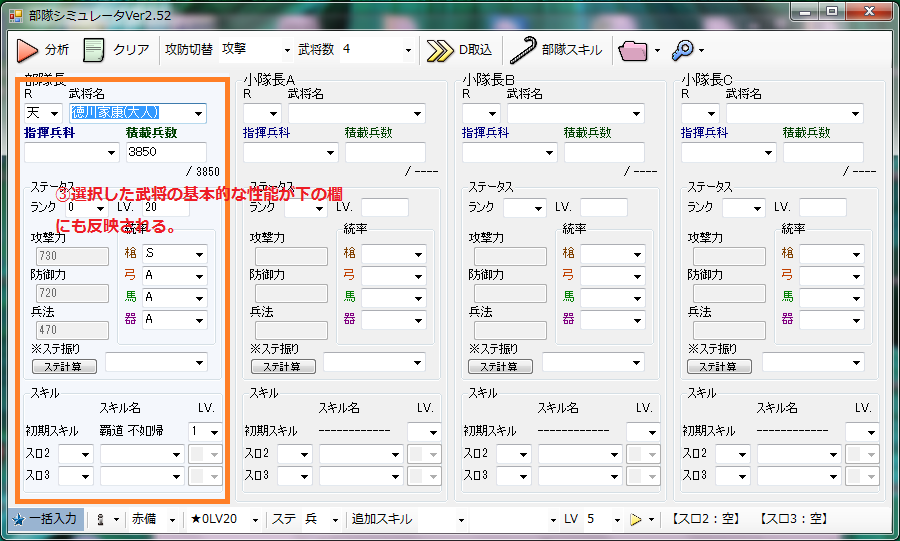Click the 部隊長 防御力 value 720
The height and width of the screenshot is (541, 900).
pyautogui.click(x=72, y=294)
